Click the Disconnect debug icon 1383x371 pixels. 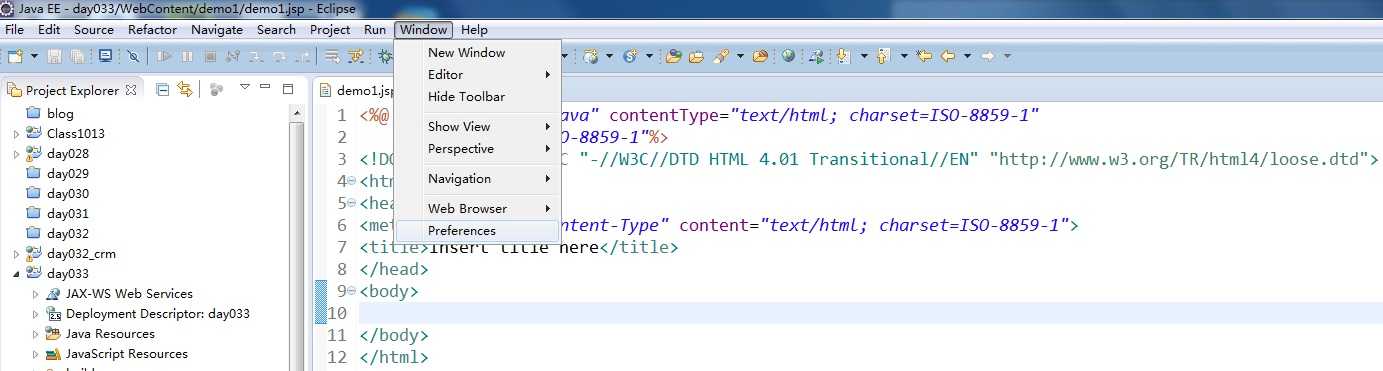coord(233,56)
